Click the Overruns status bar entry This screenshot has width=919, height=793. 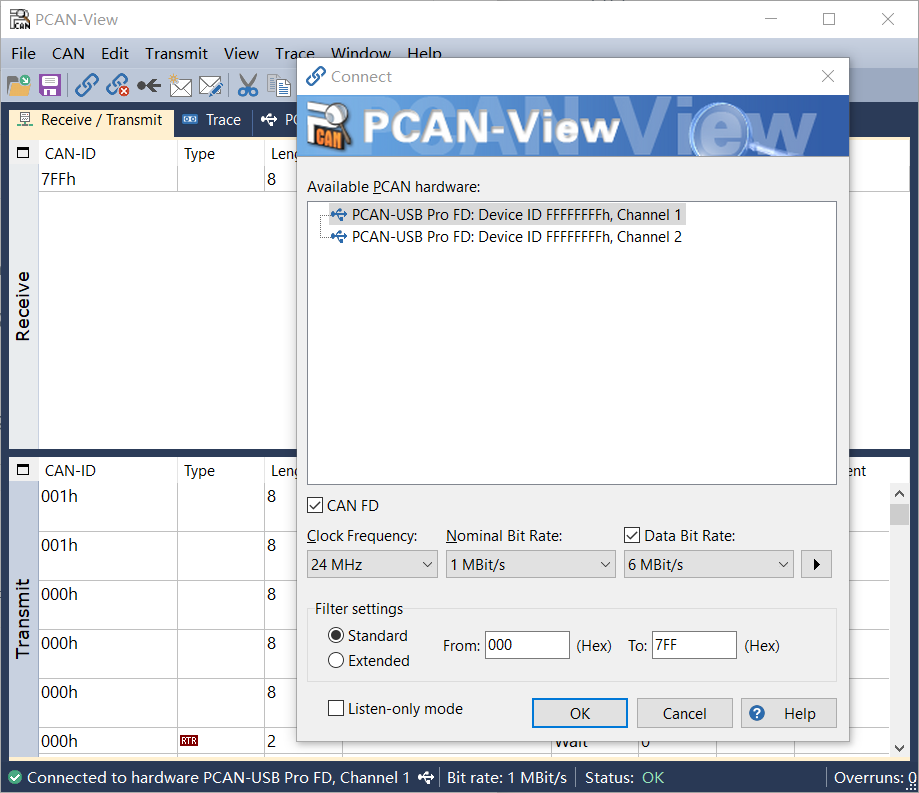coord(874,778)
